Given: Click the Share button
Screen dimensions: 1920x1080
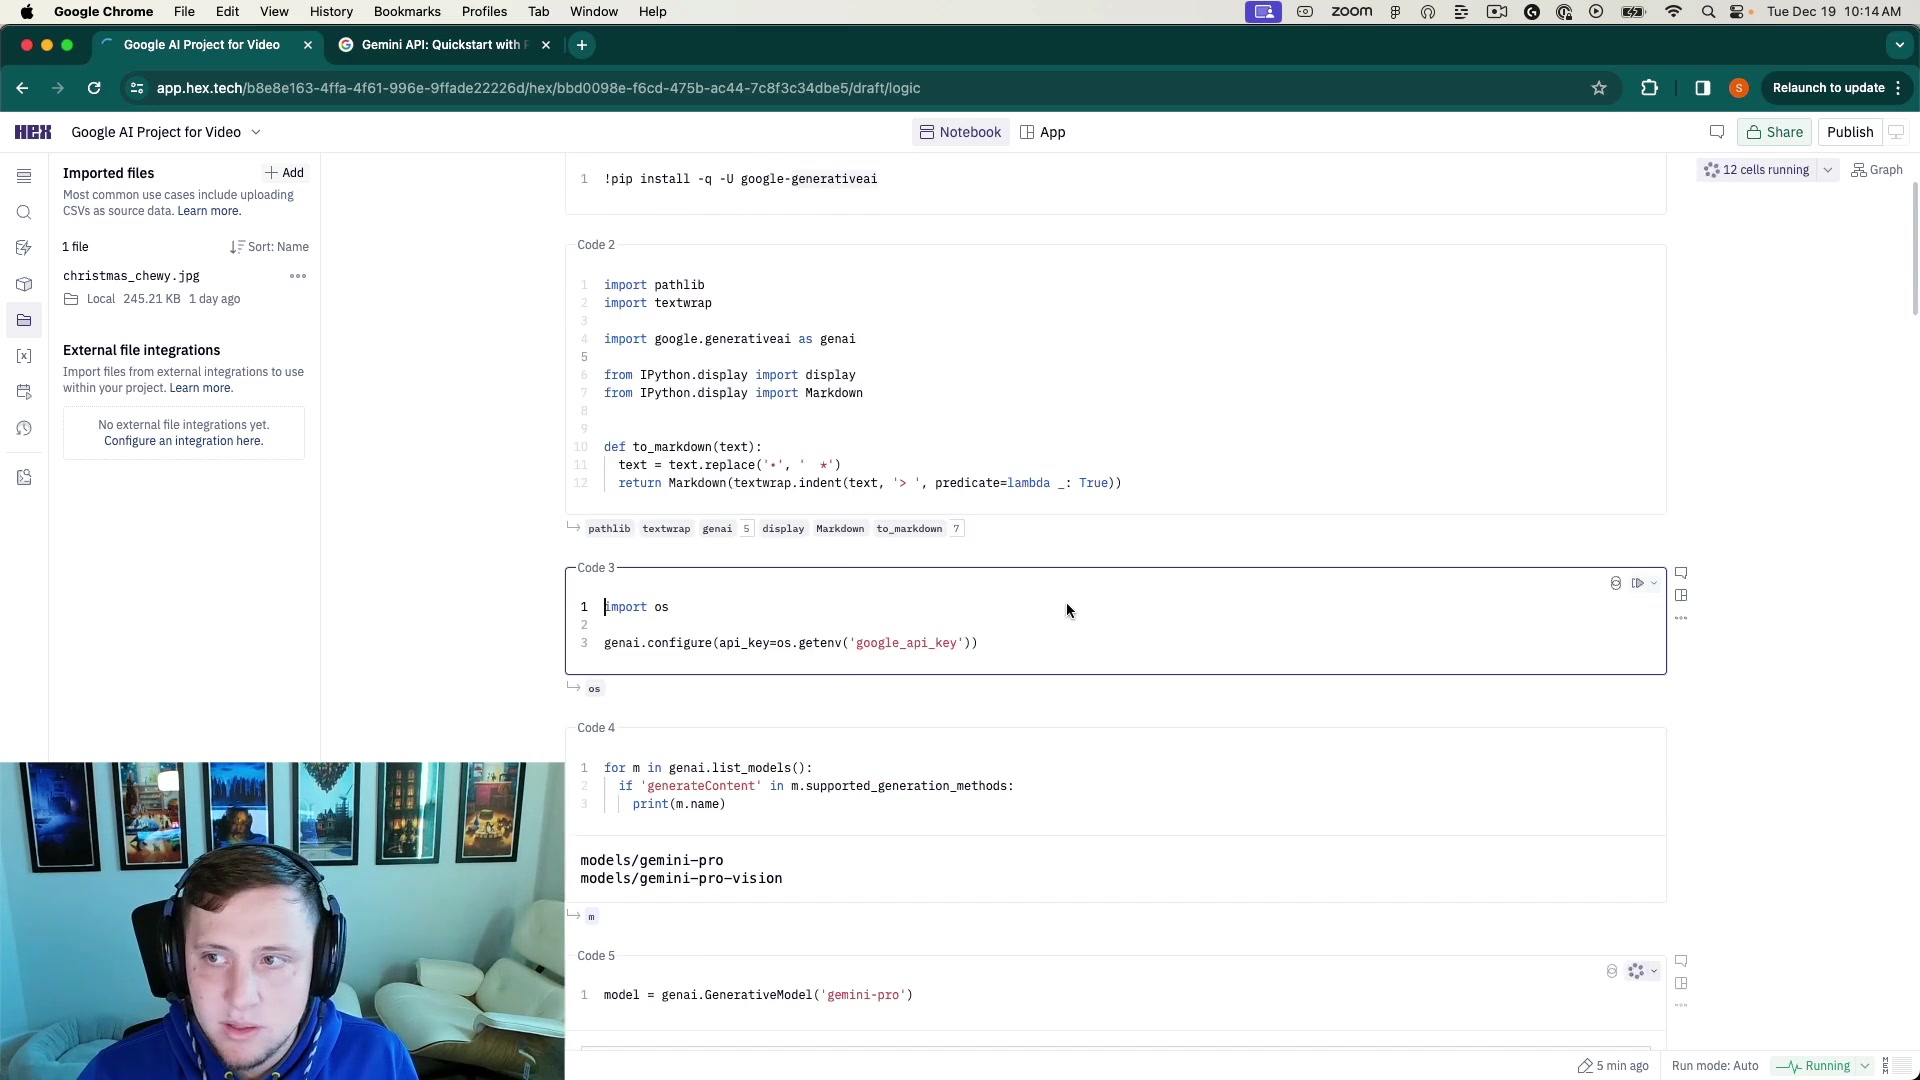Looking at the screenshot, I should coord(1775,132).
